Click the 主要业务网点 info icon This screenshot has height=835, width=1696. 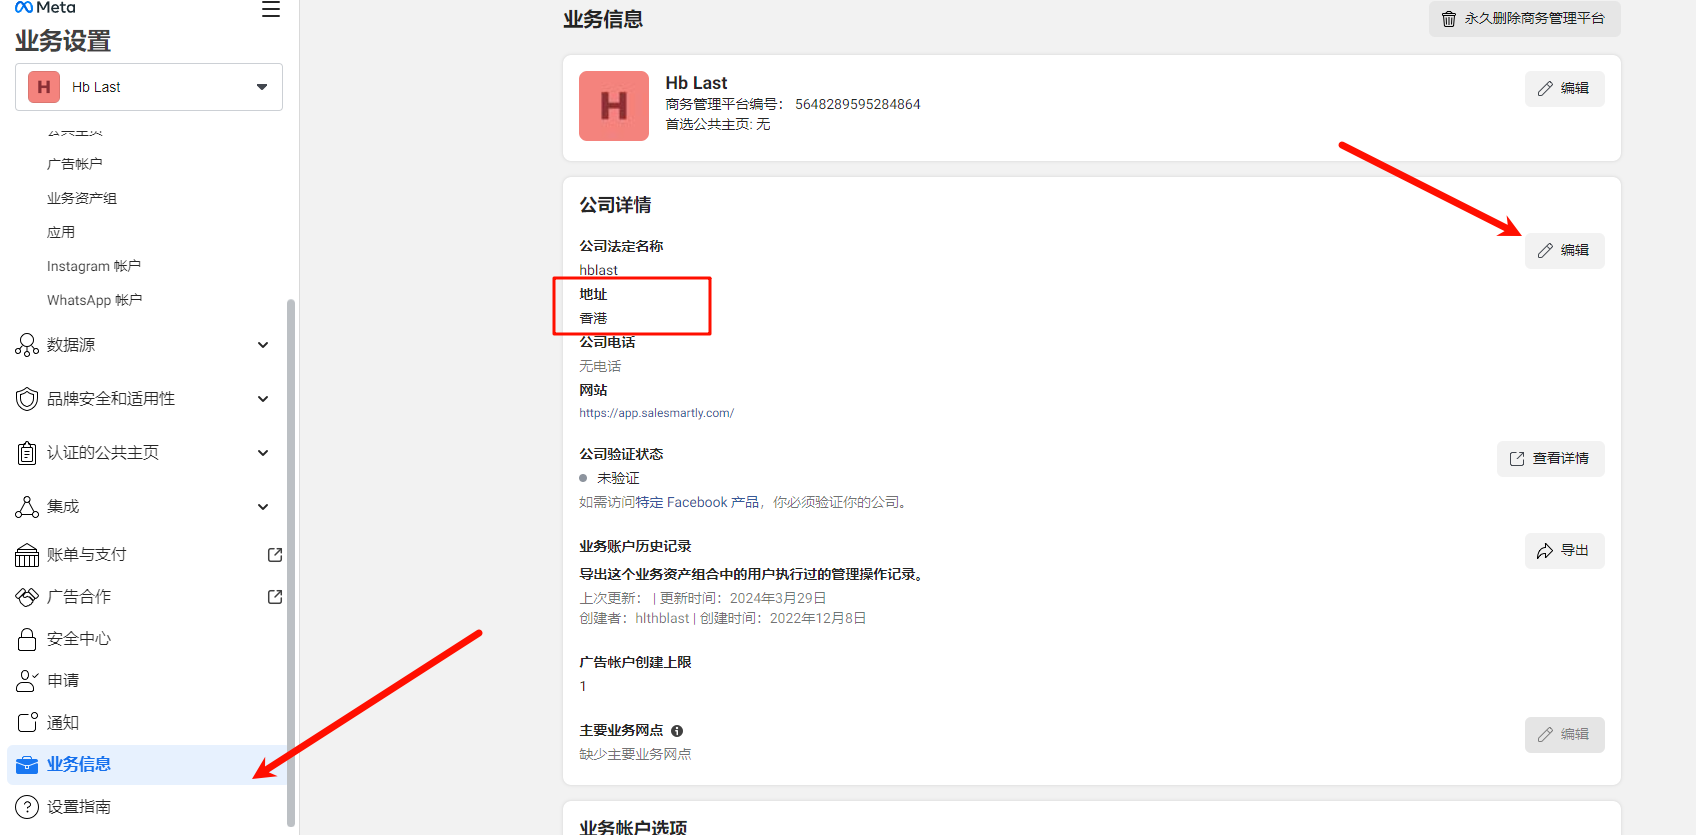pos(677,731)
